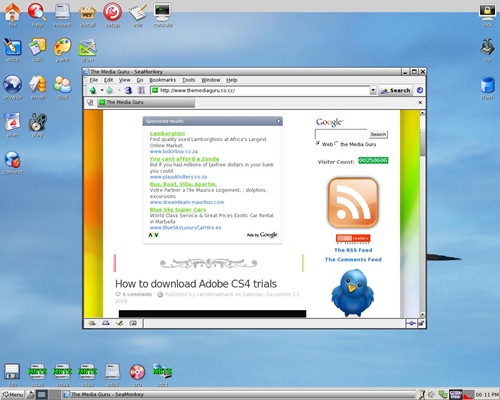
Task: Click the SeaMonkey throbber logo icon
Action: (x=420, y=90)
